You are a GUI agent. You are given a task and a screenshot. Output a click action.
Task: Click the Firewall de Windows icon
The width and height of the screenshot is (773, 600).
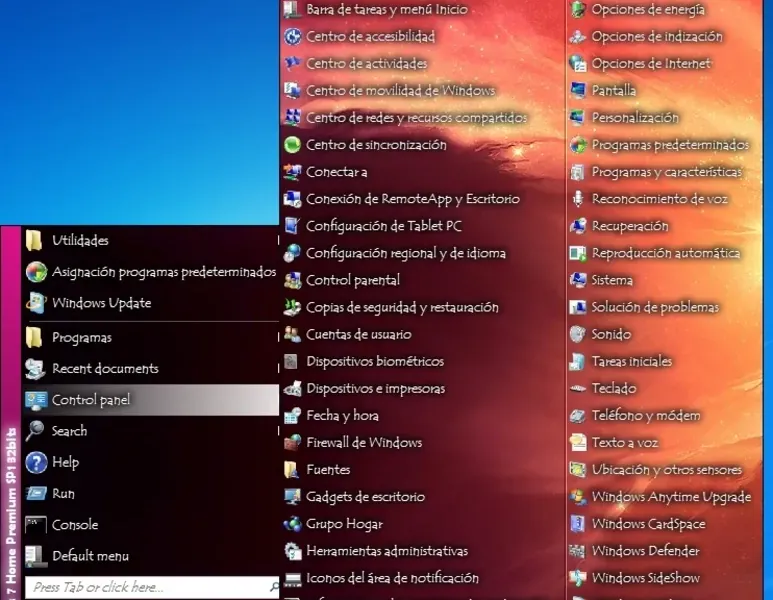(293, 442)
